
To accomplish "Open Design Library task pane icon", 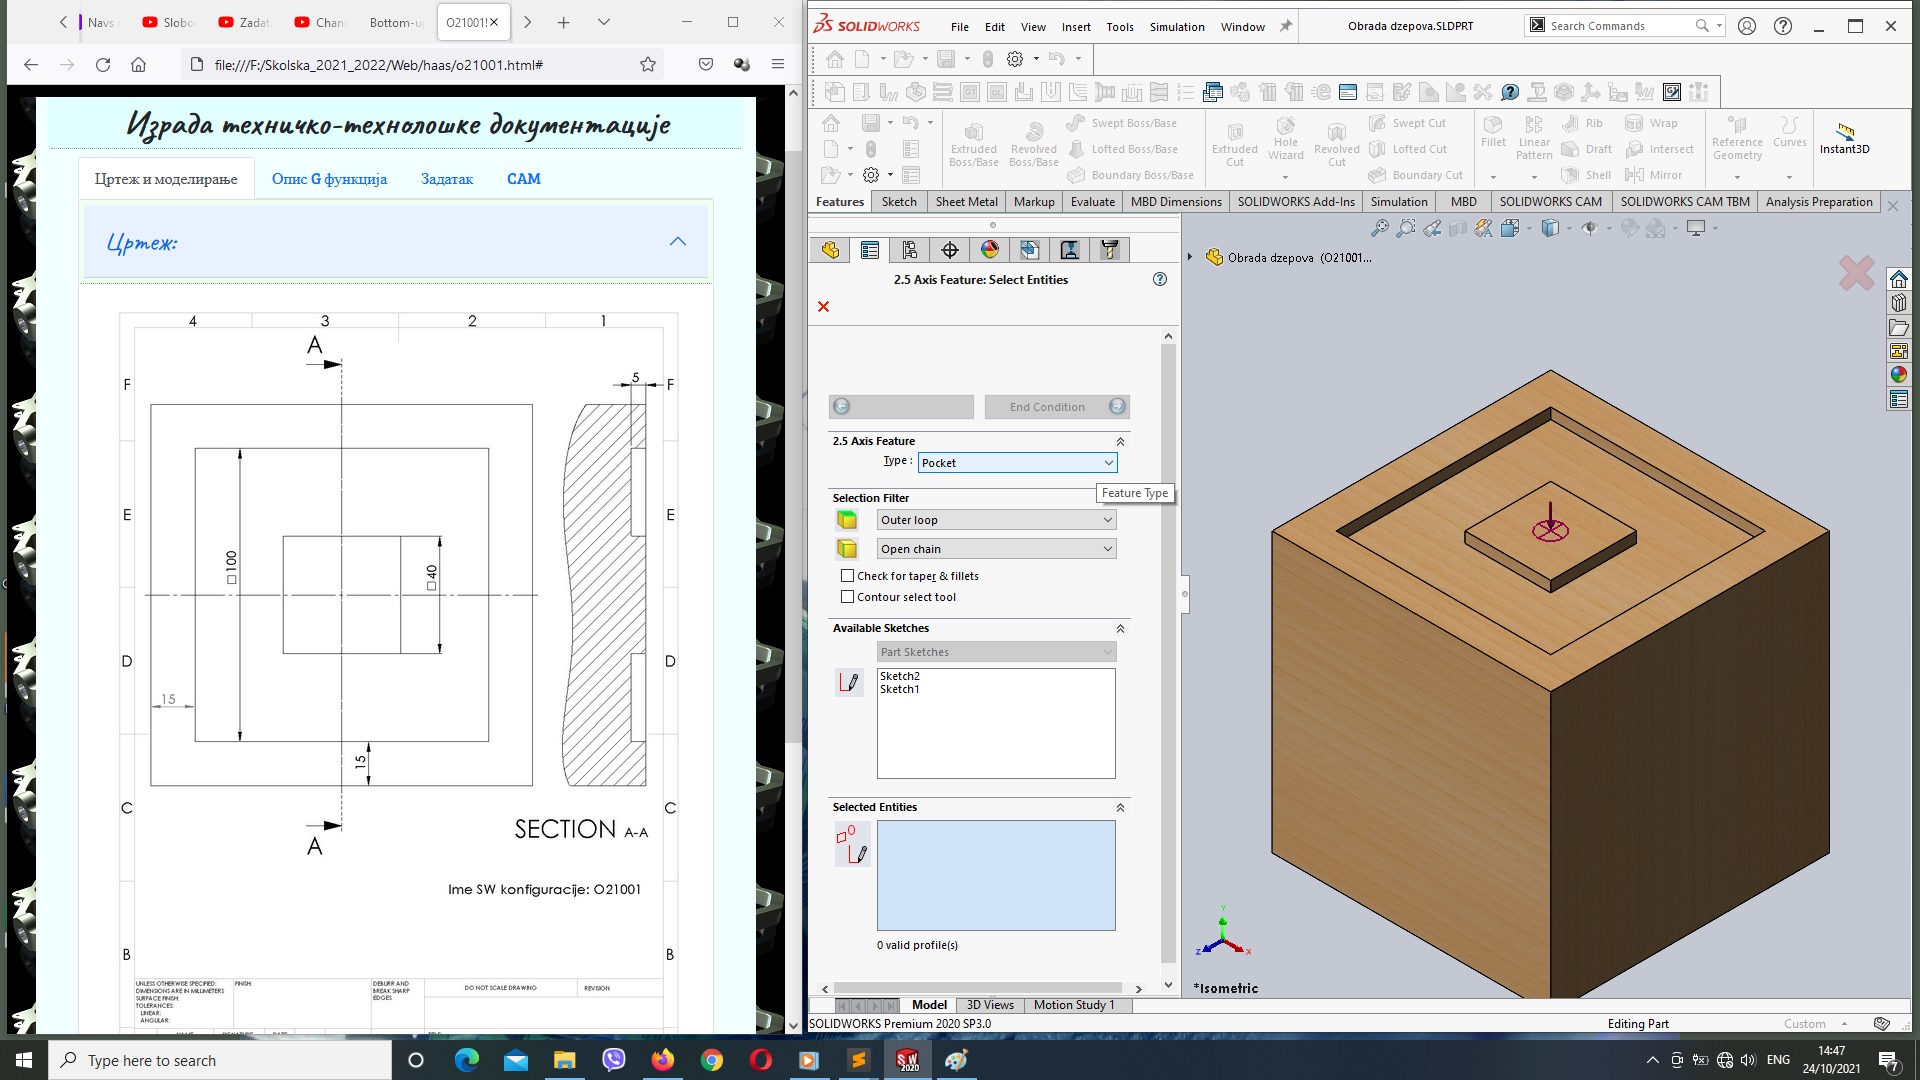I will (1899, 303).
